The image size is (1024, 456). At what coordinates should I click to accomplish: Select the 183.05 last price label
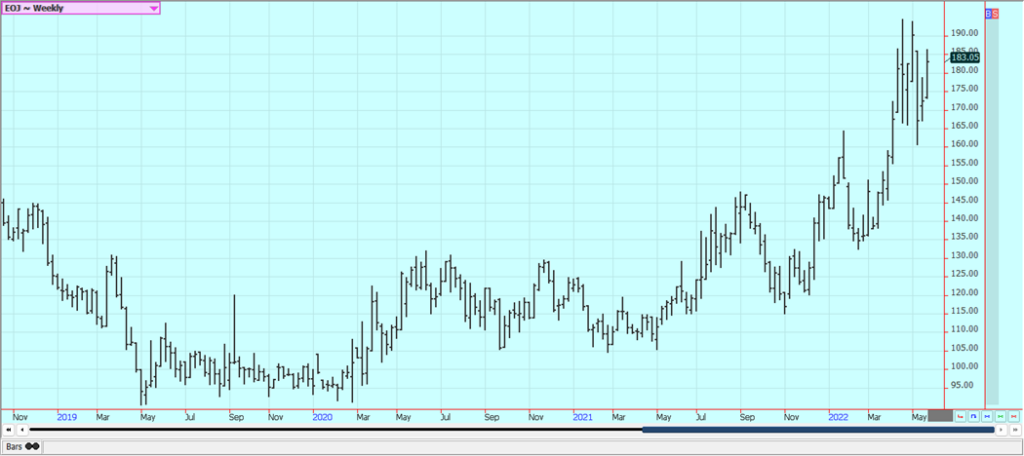click(965, 57)
